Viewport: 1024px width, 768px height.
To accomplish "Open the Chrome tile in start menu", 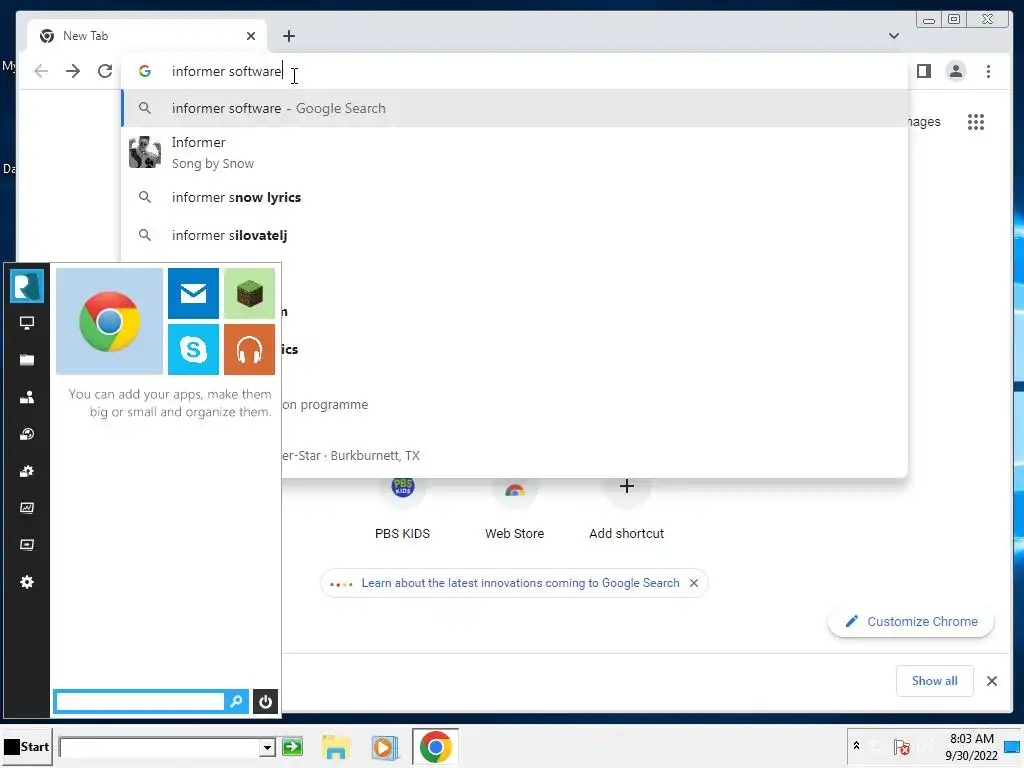I will tap(109, 321).
